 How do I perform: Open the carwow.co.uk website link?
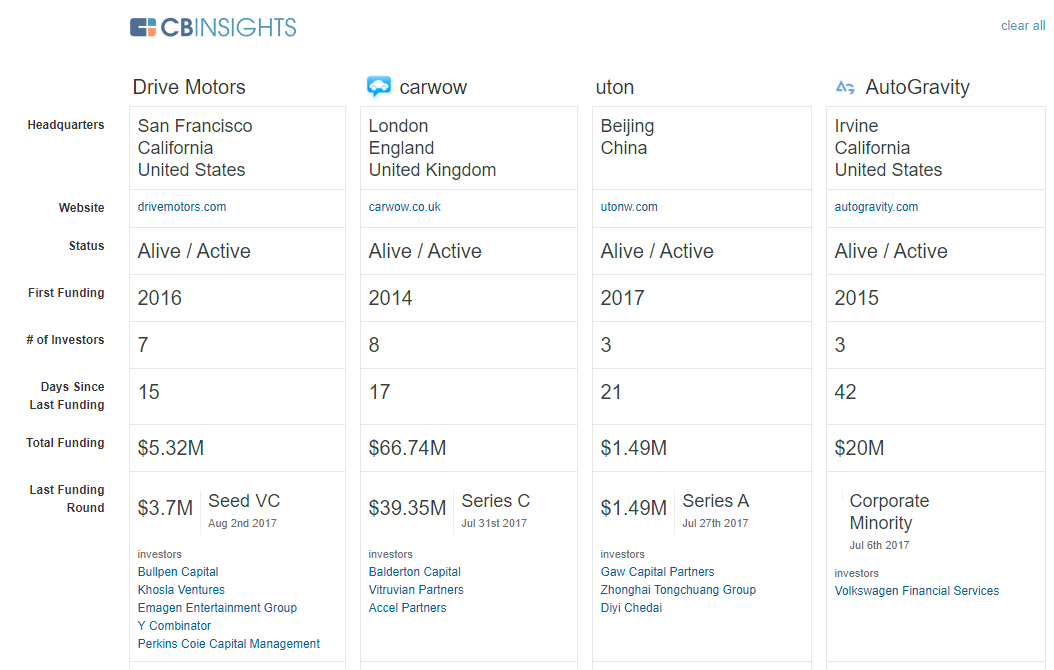(x=404, y=207)
